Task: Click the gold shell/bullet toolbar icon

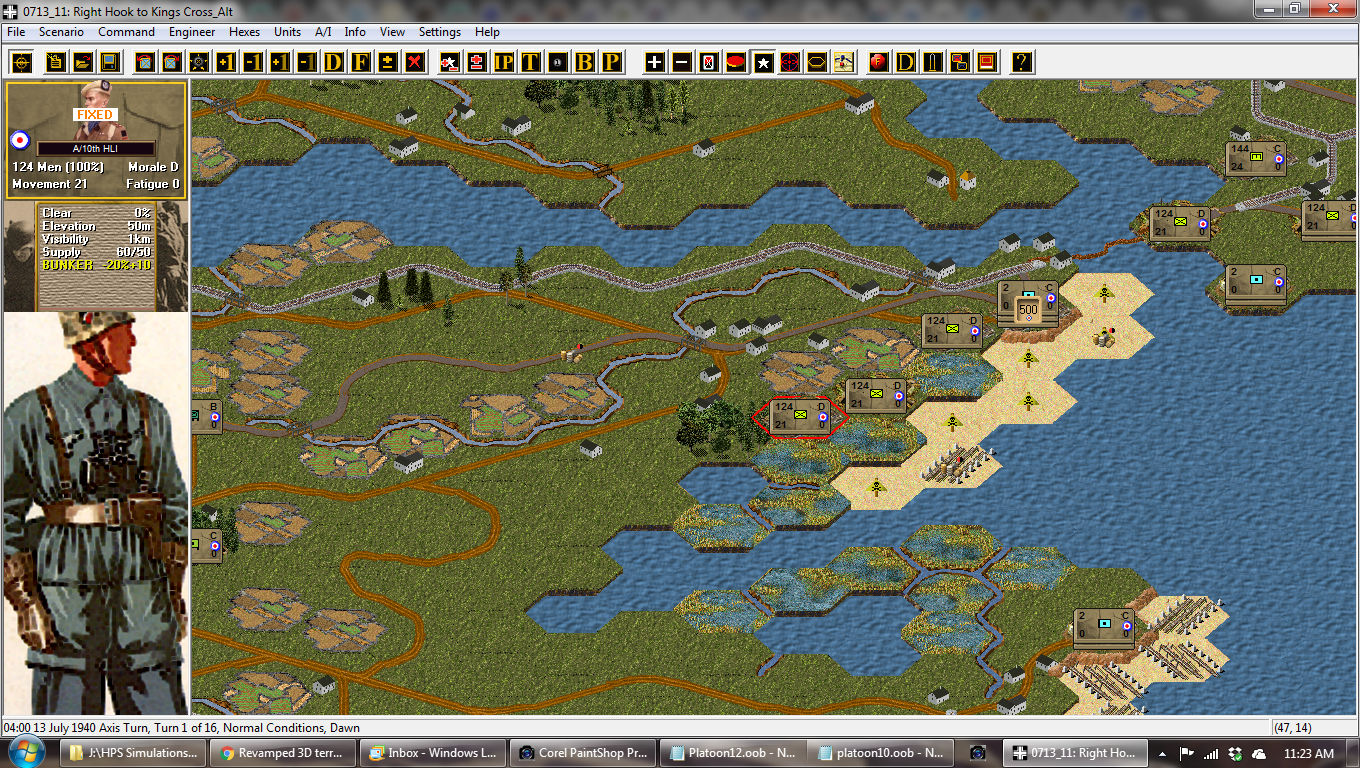Action: pos(932,62)
